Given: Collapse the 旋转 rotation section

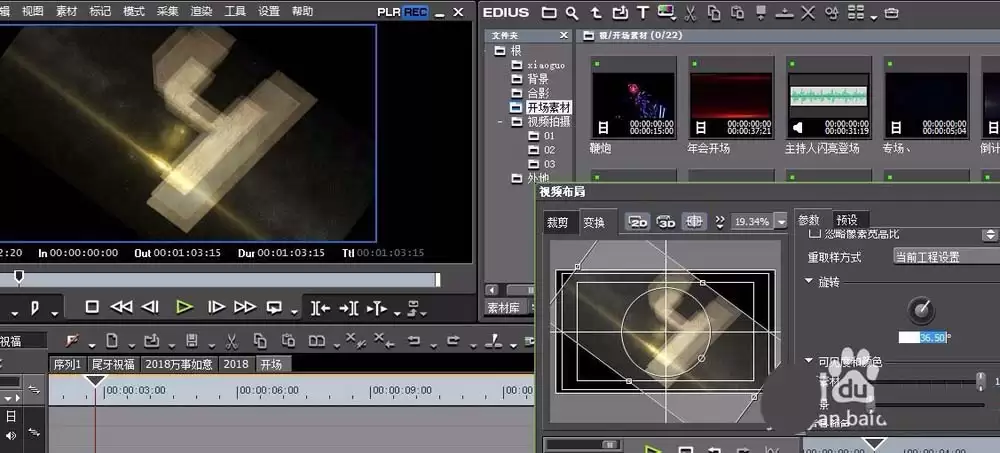Looking at the screenshot, I should click(809, 281).
